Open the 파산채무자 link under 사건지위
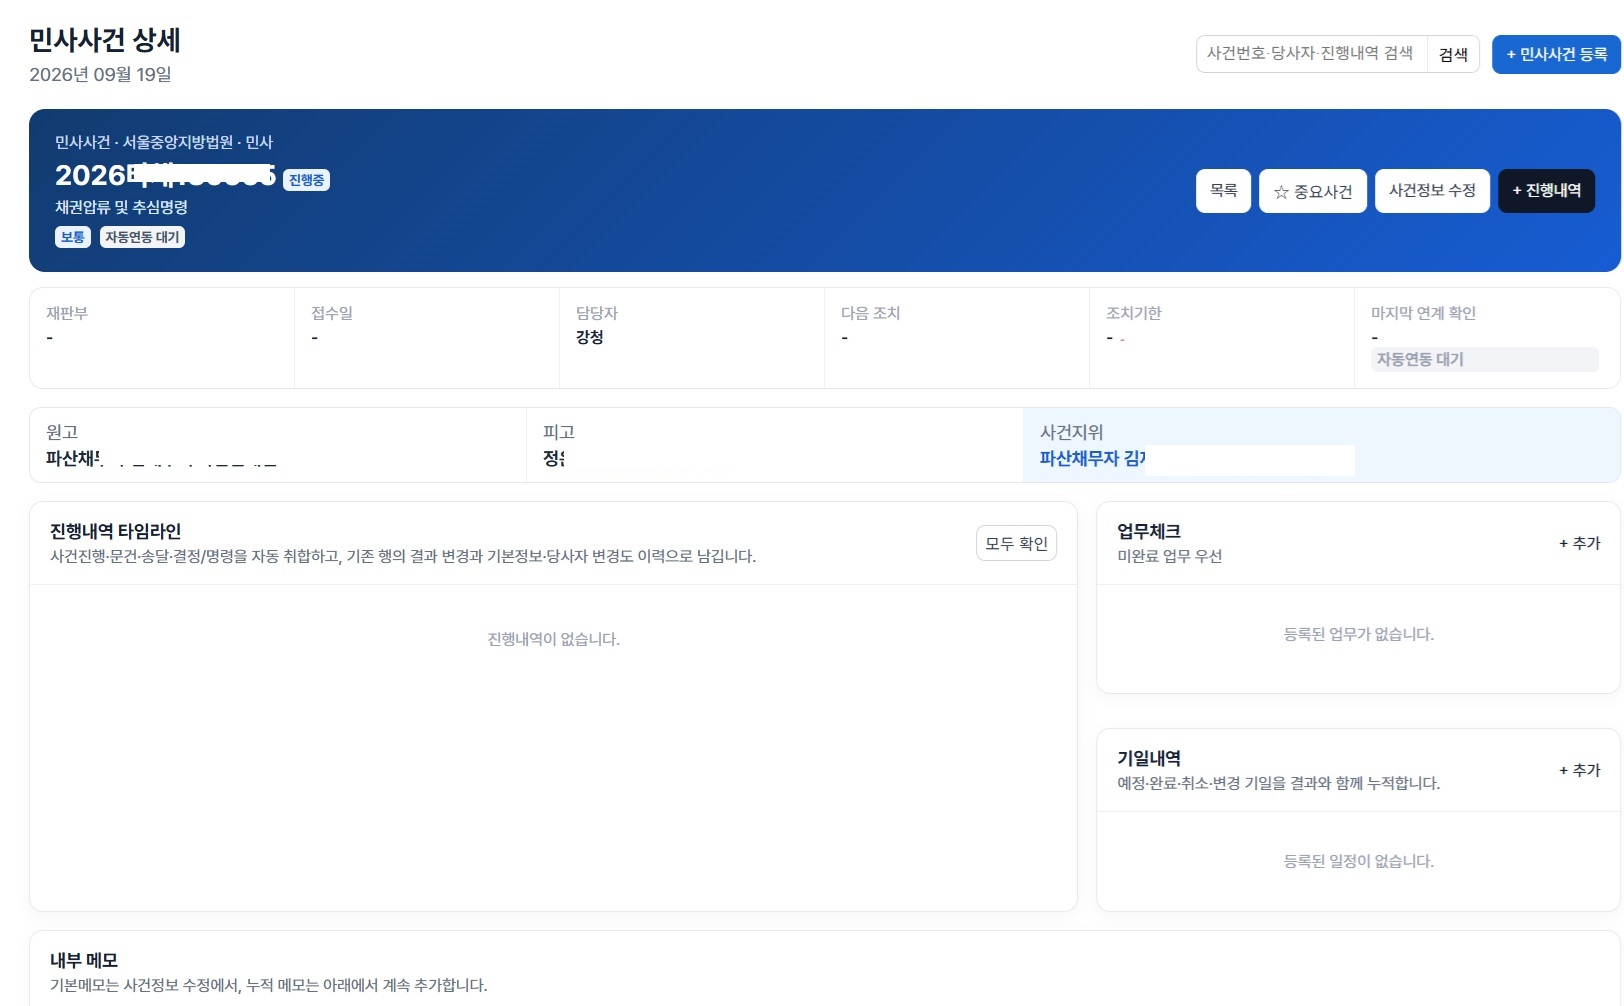1624x1006 pixels. click(x=1092, y=458)
